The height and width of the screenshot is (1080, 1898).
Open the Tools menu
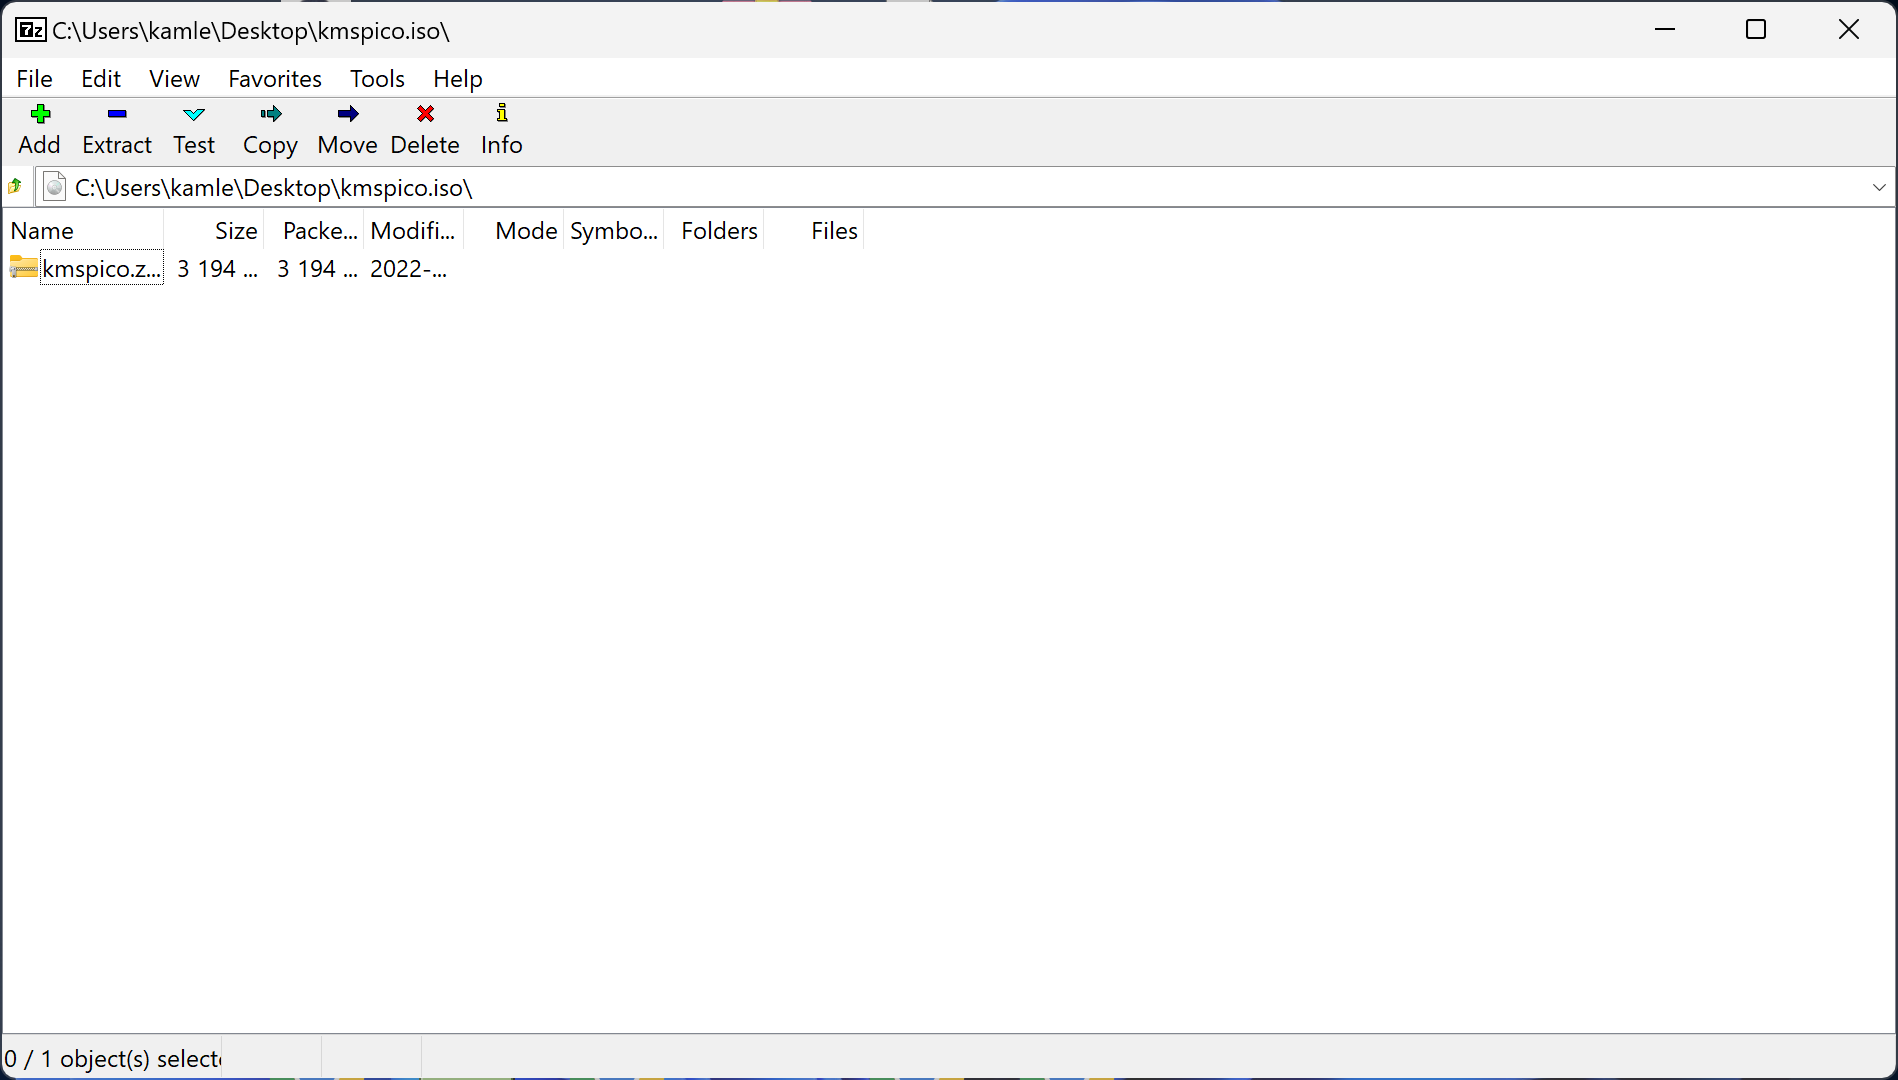coord(377,78)
